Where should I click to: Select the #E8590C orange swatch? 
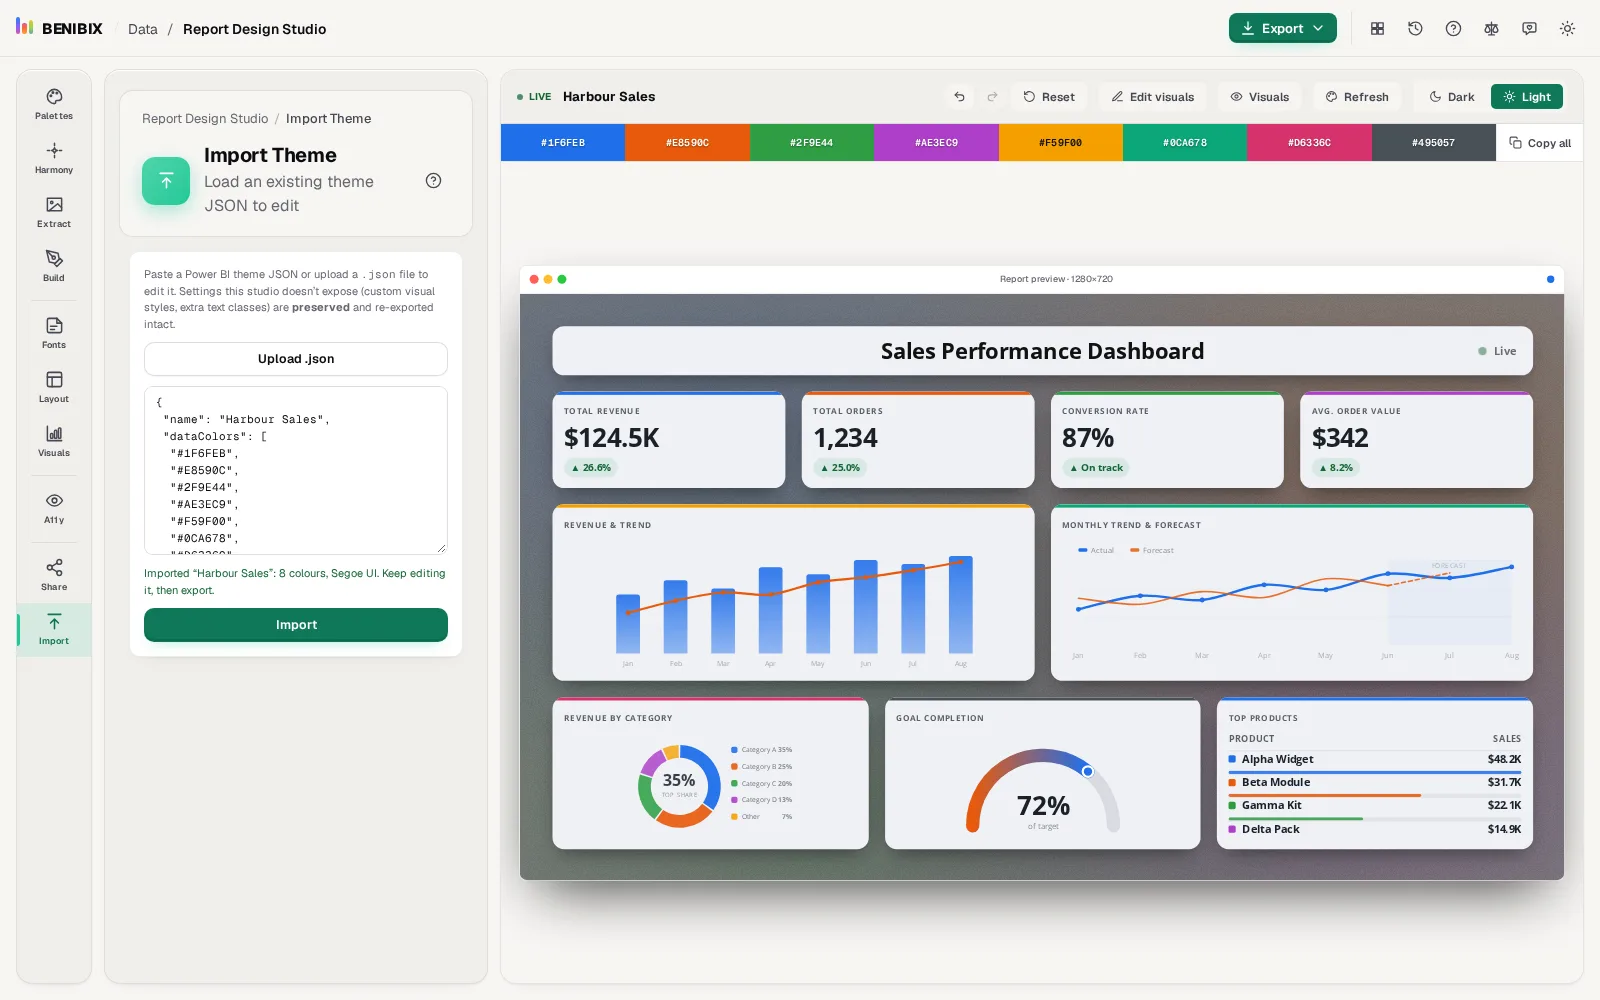point(687,143)
